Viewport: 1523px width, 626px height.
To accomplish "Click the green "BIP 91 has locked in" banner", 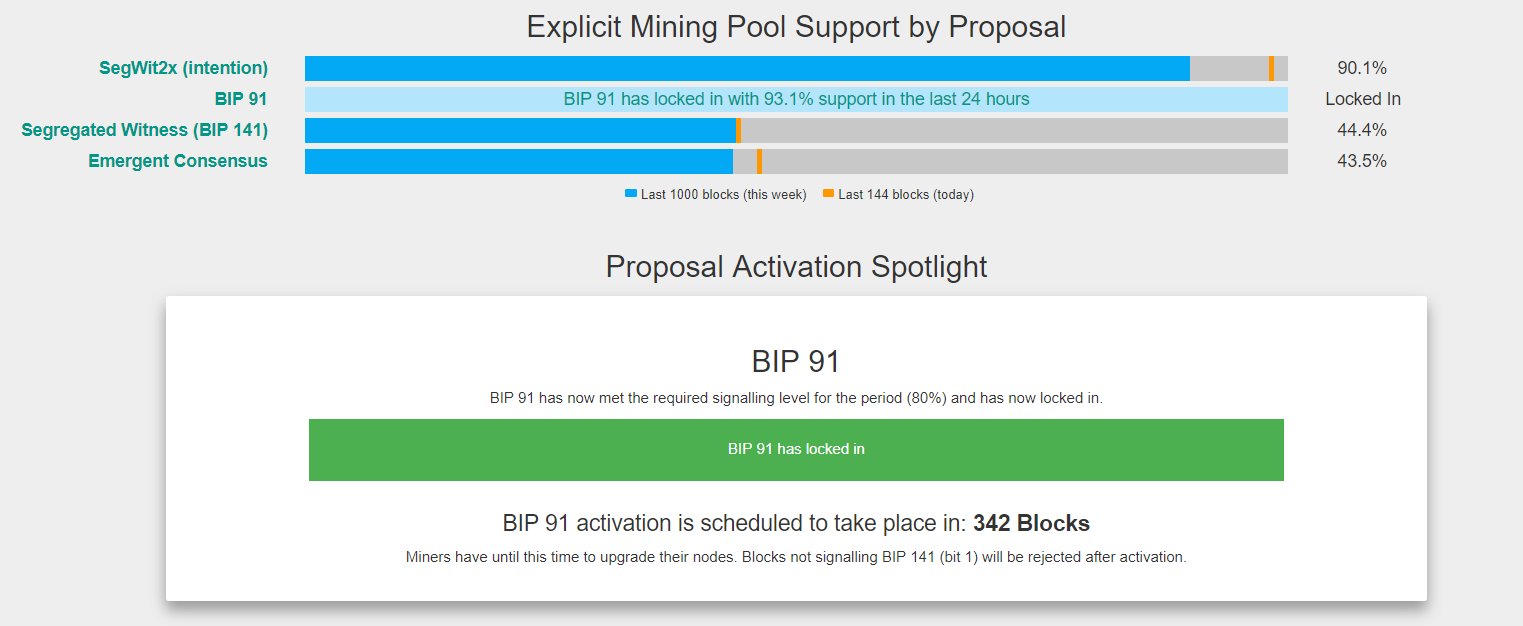I will [x=796, y=450].
